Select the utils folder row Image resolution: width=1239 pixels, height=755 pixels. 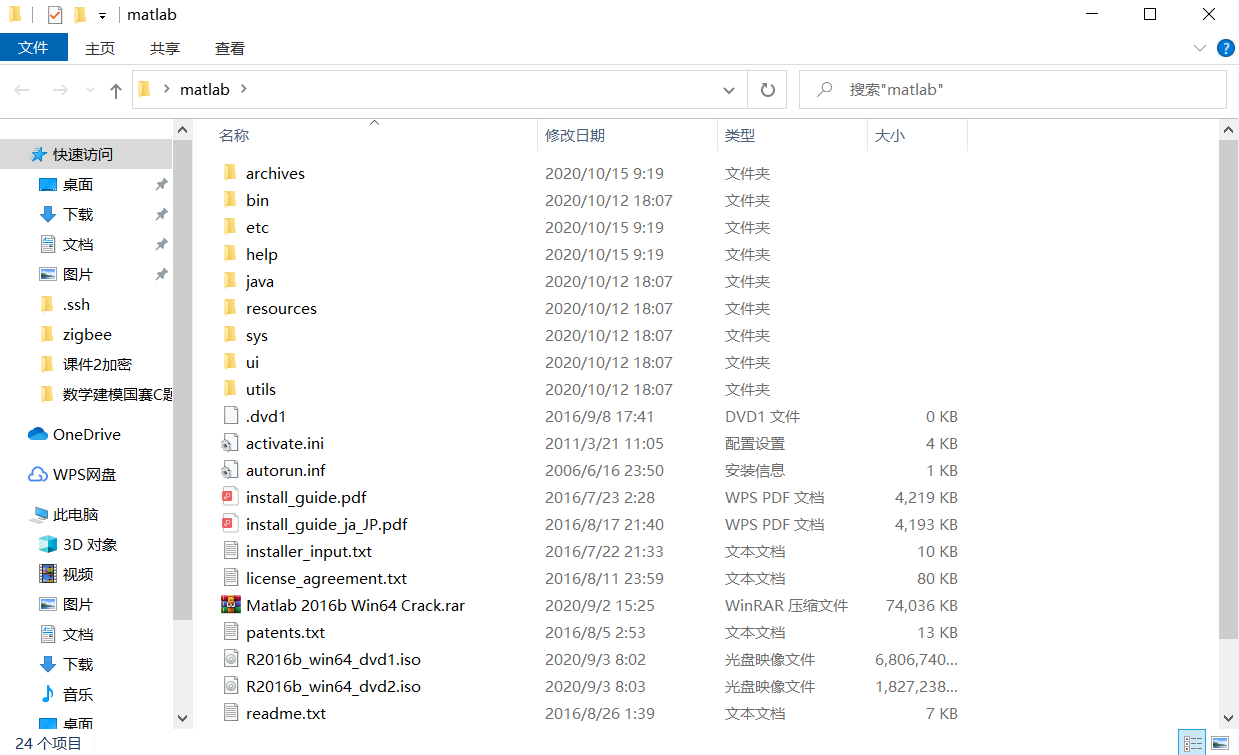point(590,389)
